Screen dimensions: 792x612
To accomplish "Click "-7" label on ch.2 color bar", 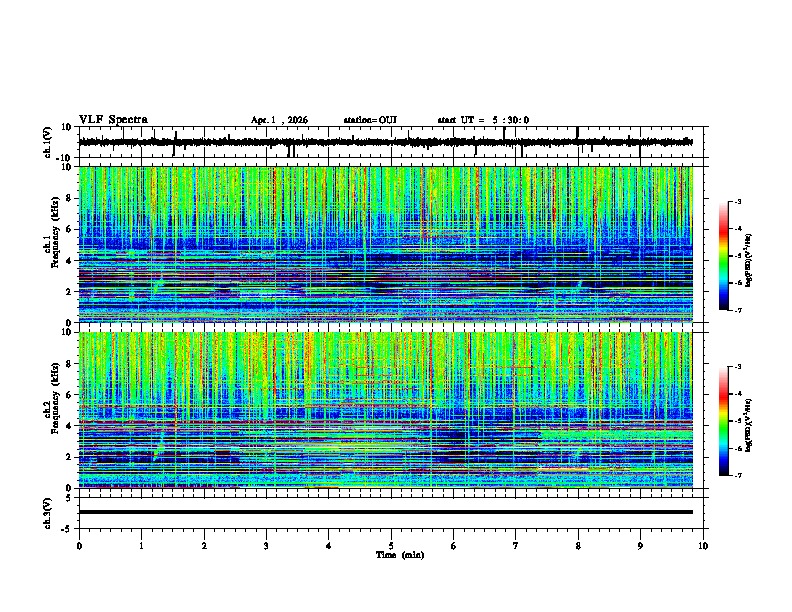I will 737,475.
